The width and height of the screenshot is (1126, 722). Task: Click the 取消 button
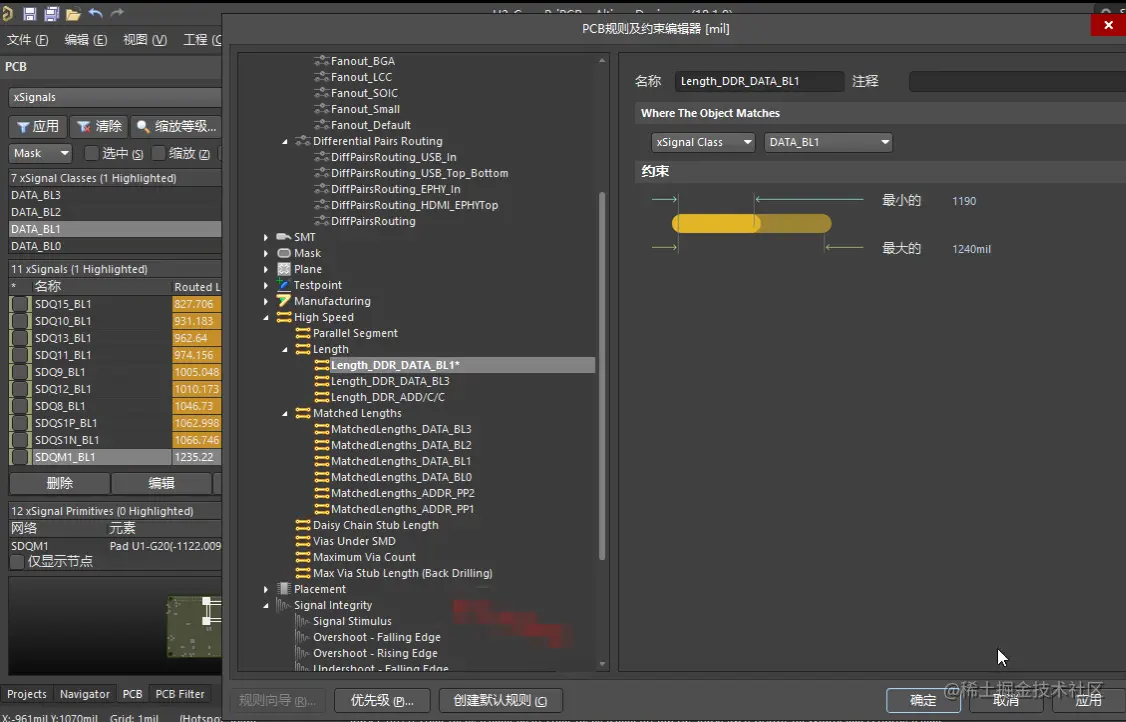click(x=1006, y=700)
